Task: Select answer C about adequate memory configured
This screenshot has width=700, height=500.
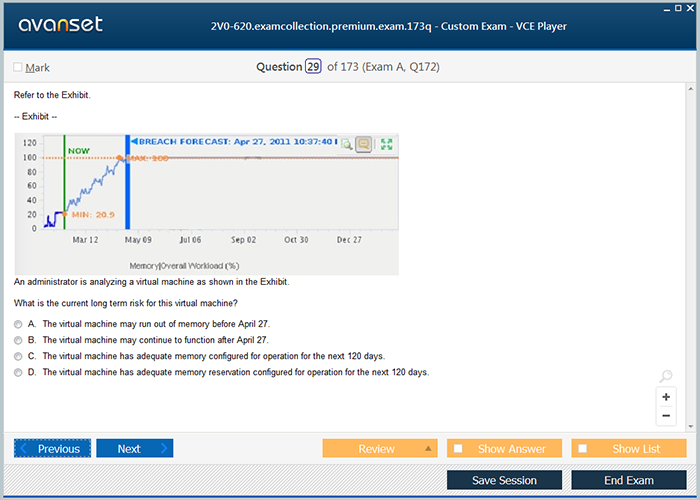Action: point(19,356)
